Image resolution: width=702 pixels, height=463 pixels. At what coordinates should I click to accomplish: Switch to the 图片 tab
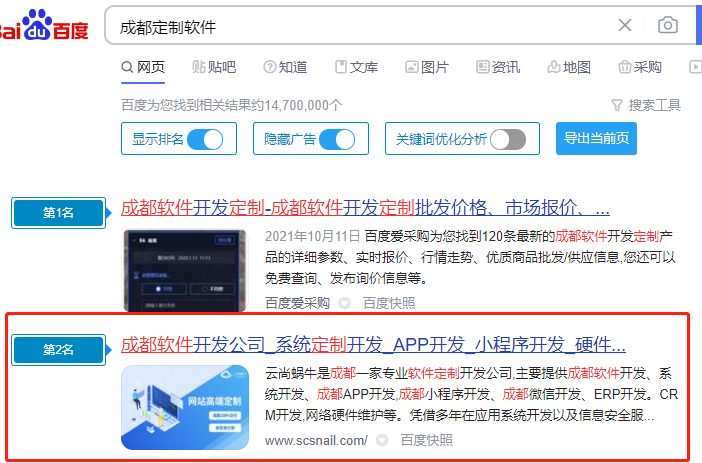(426, 67)
